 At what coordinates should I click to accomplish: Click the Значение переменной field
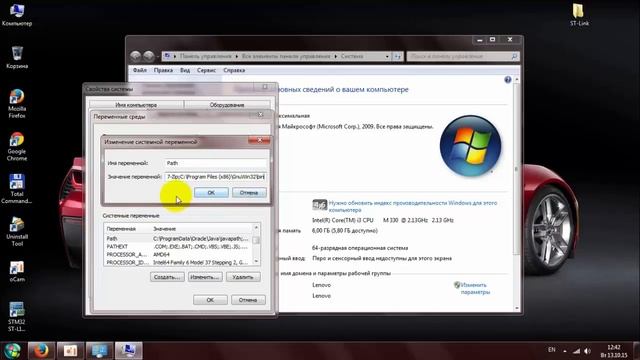click(x=216, y=177)
